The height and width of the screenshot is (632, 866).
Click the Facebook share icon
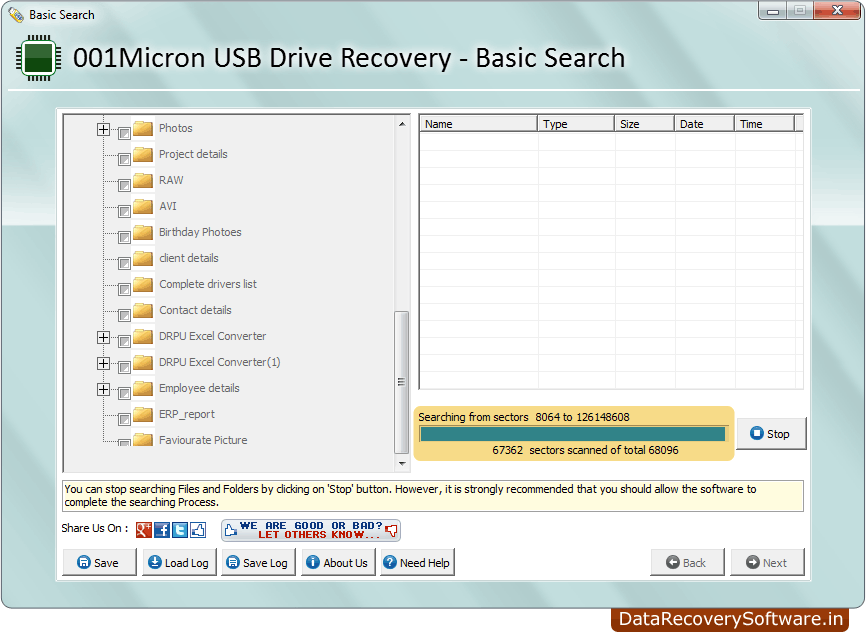[162, 530]
